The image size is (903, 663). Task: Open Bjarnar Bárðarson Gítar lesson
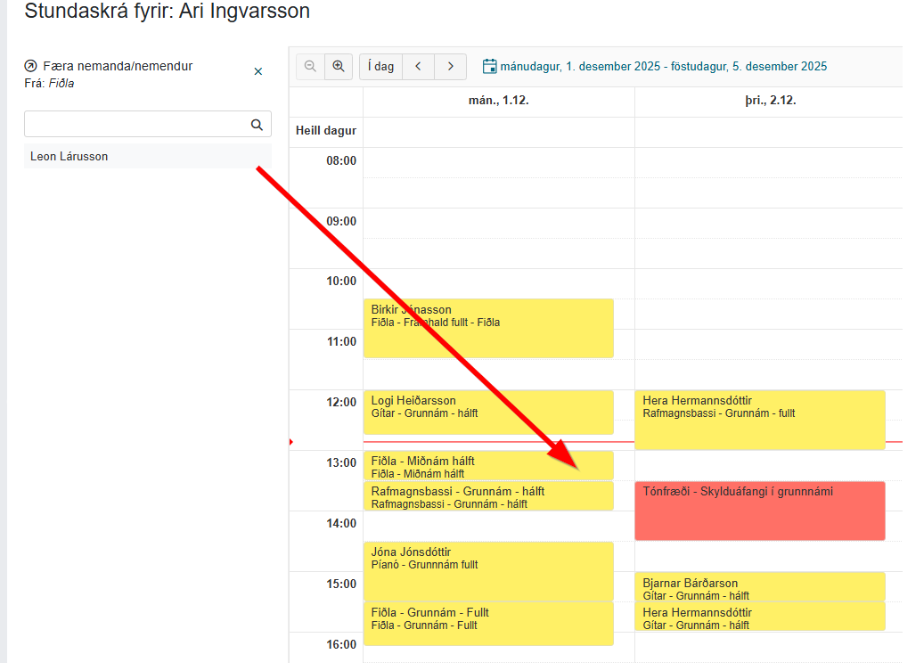click(760, 587)
